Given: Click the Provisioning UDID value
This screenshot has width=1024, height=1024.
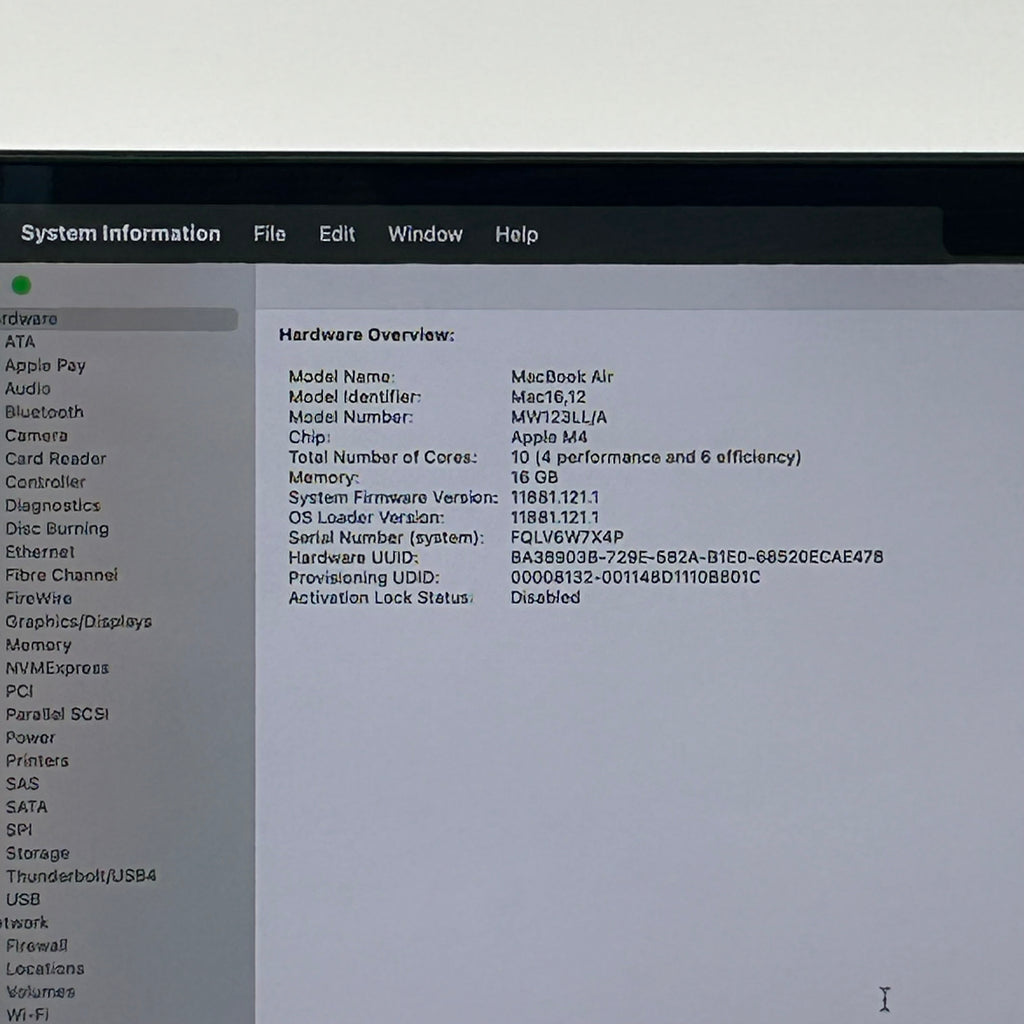Looking at the screenshot, I should click(x=635, y=577).
